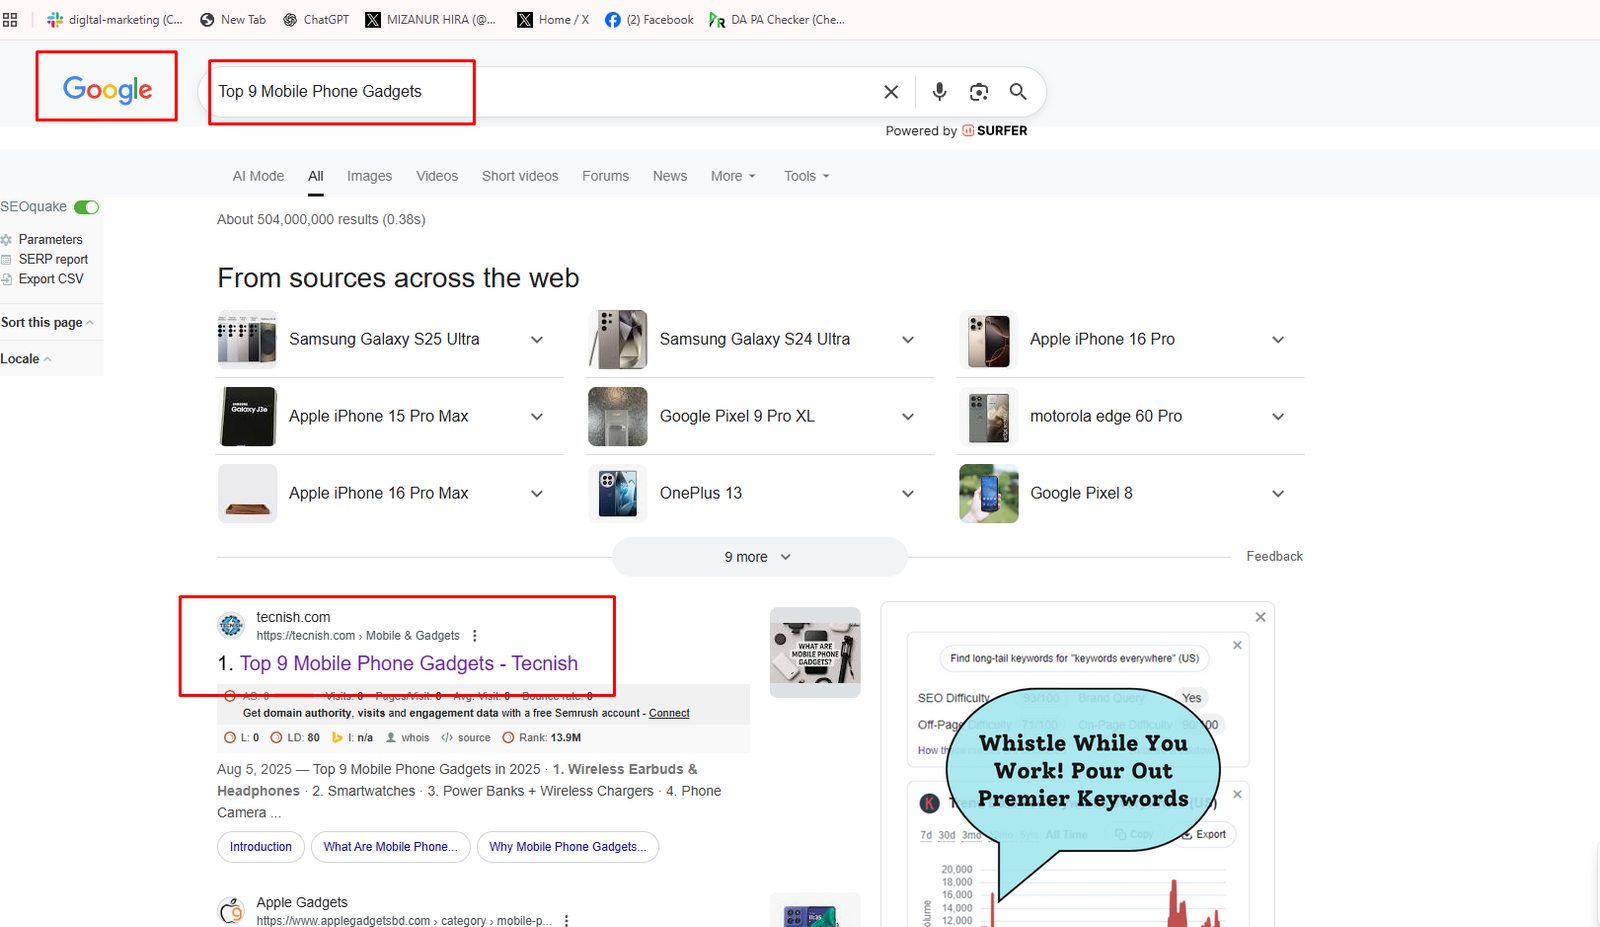Screen dimensions: 1600x927
Task: Open the Tools dropdown
Action: (806, 176)
